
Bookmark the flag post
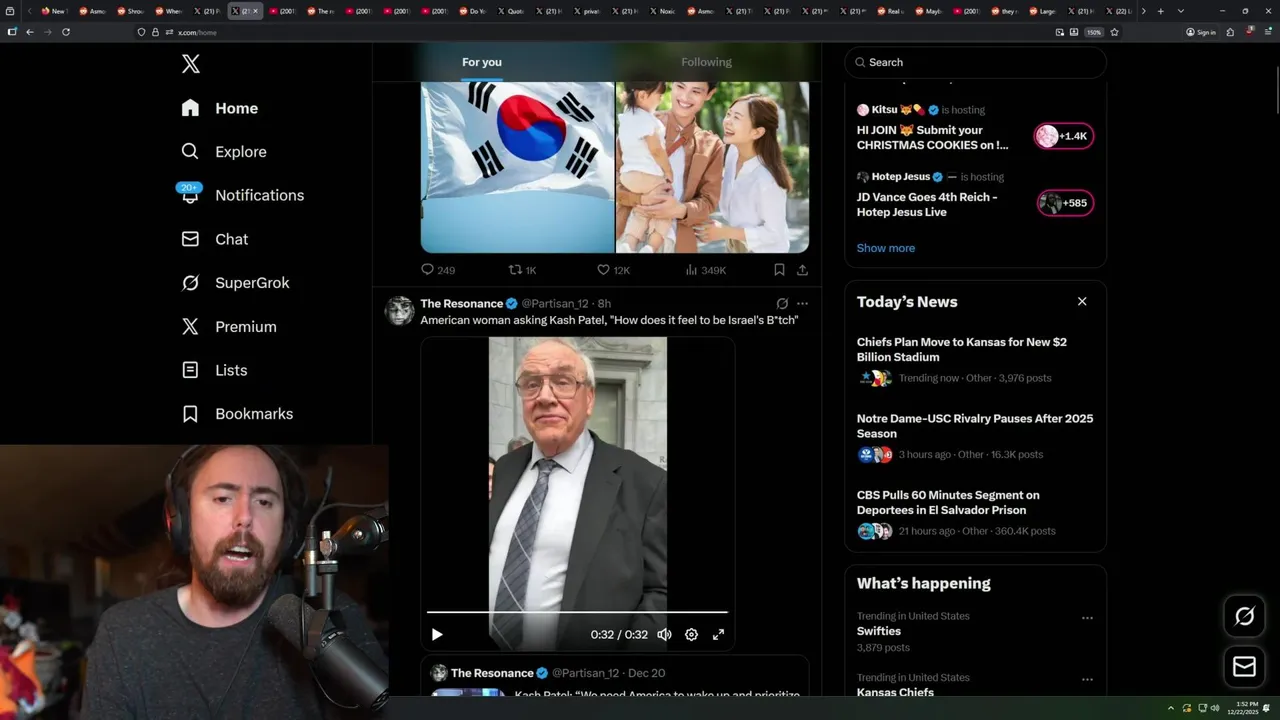[779, 270]
